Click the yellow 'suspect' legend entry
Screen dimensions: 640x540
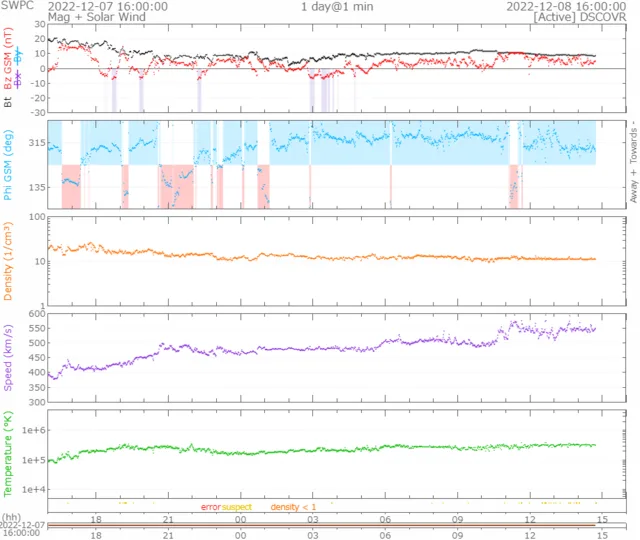(x=237, y=508)
